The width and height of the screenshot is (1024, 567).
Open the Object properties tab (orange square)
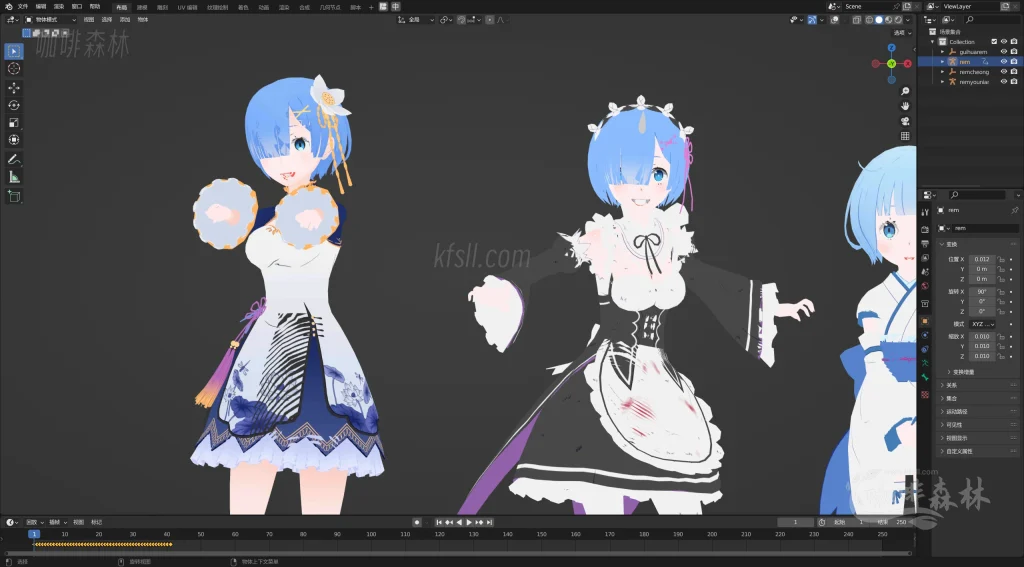coord(925,321)
